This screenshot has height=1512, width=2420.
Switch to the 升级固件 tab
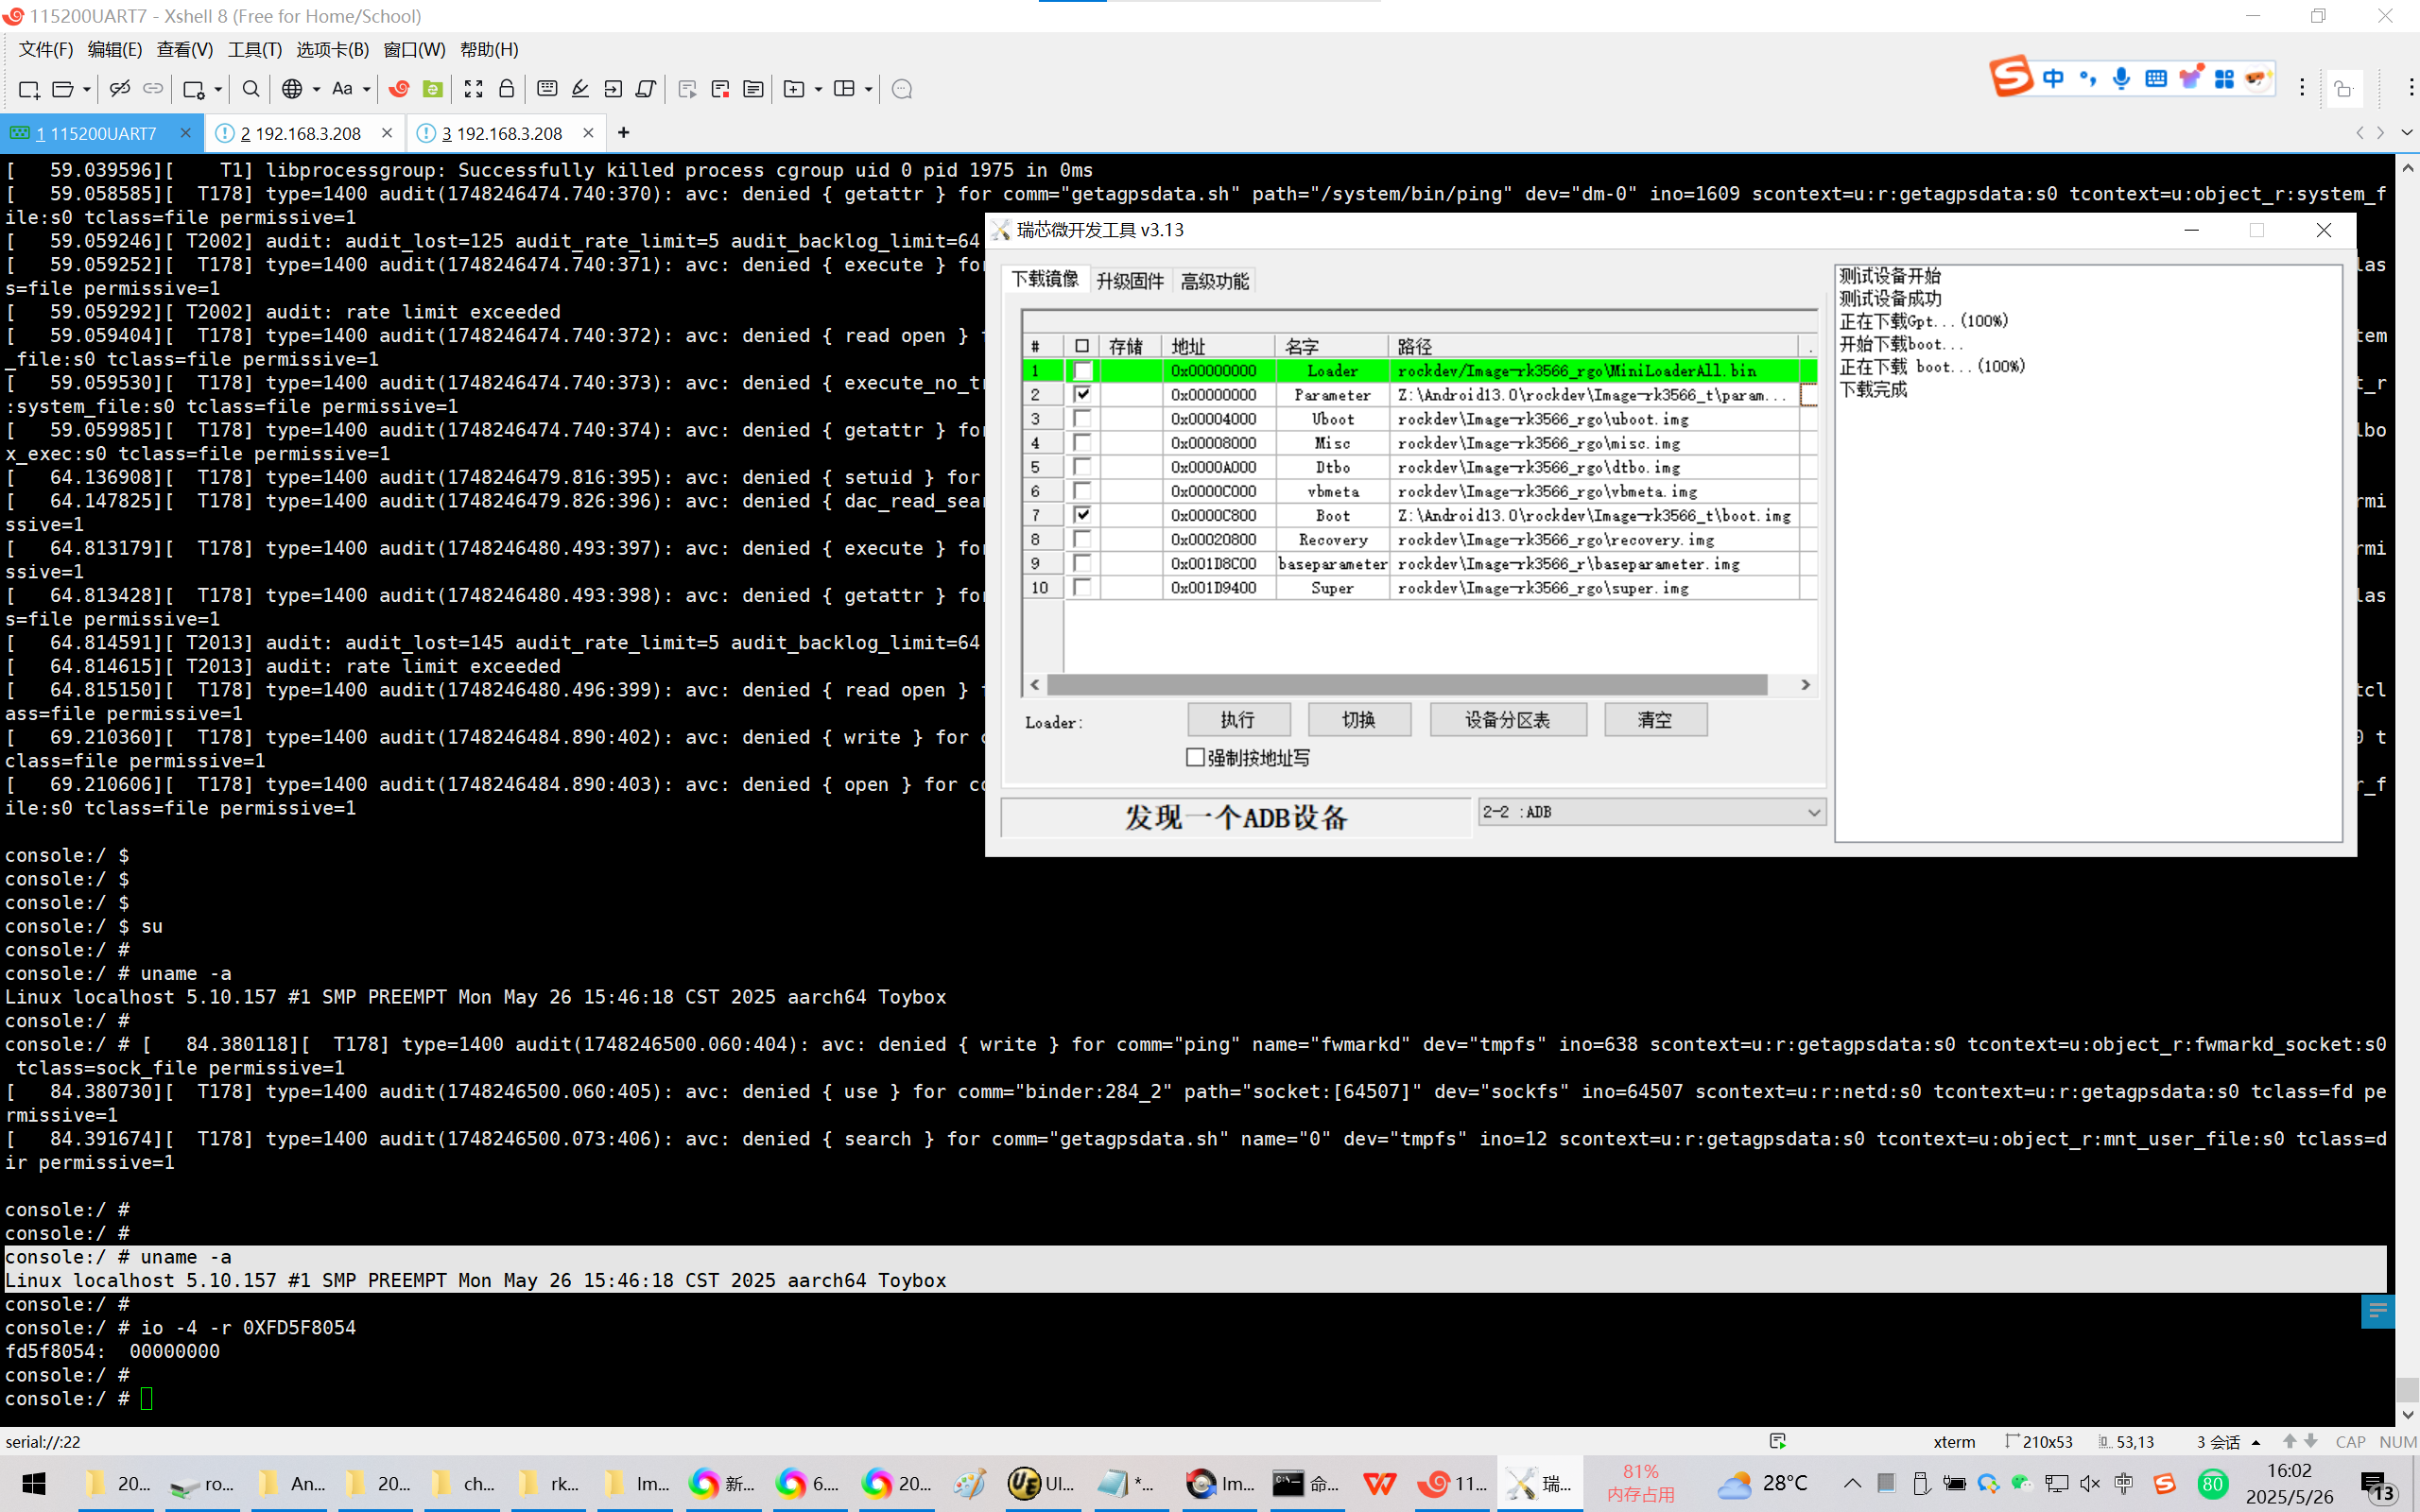coord(1129,281)
